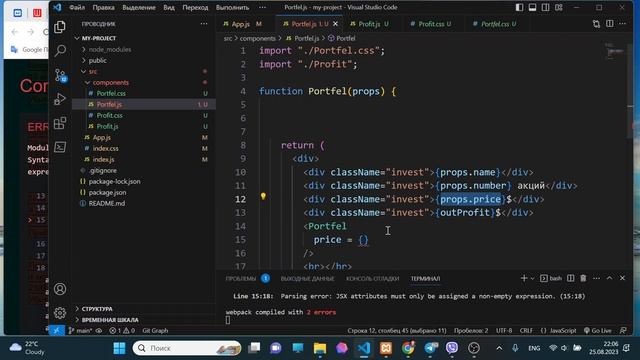Split the terminal panel
640x360 pixels.
click(571, 278)
